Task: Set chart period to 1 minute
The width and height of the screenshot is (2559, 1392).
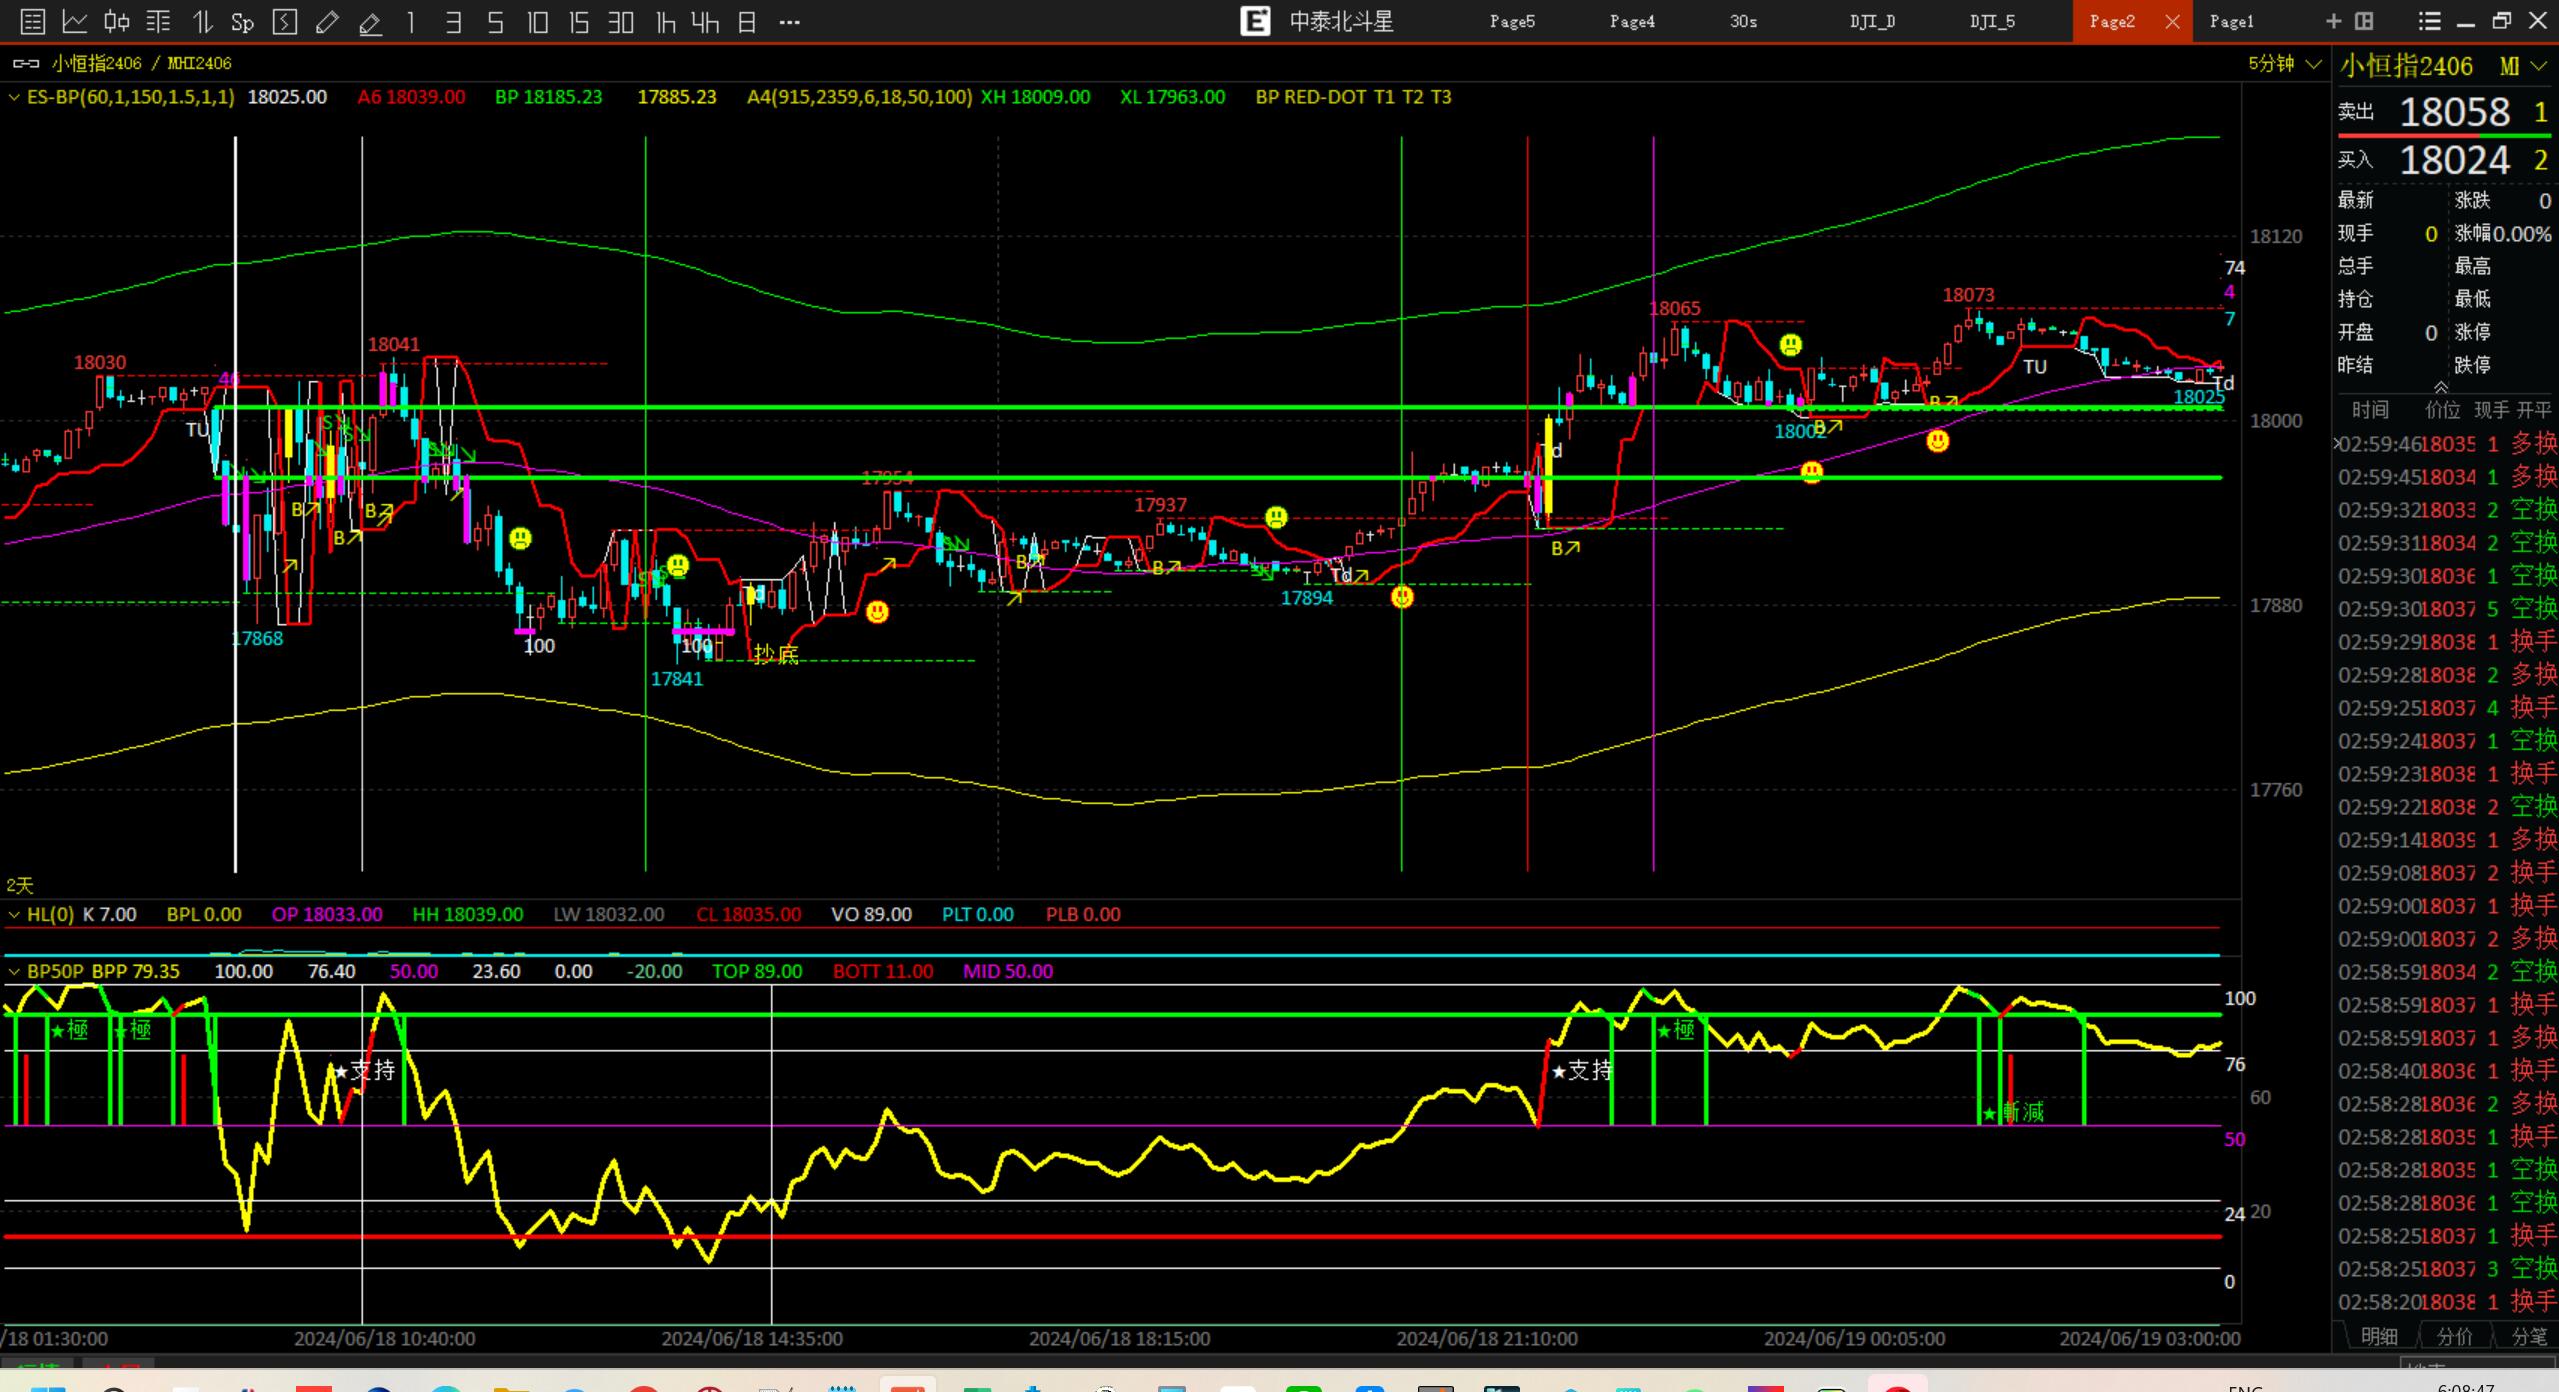Action: click(x=411, y=21)
